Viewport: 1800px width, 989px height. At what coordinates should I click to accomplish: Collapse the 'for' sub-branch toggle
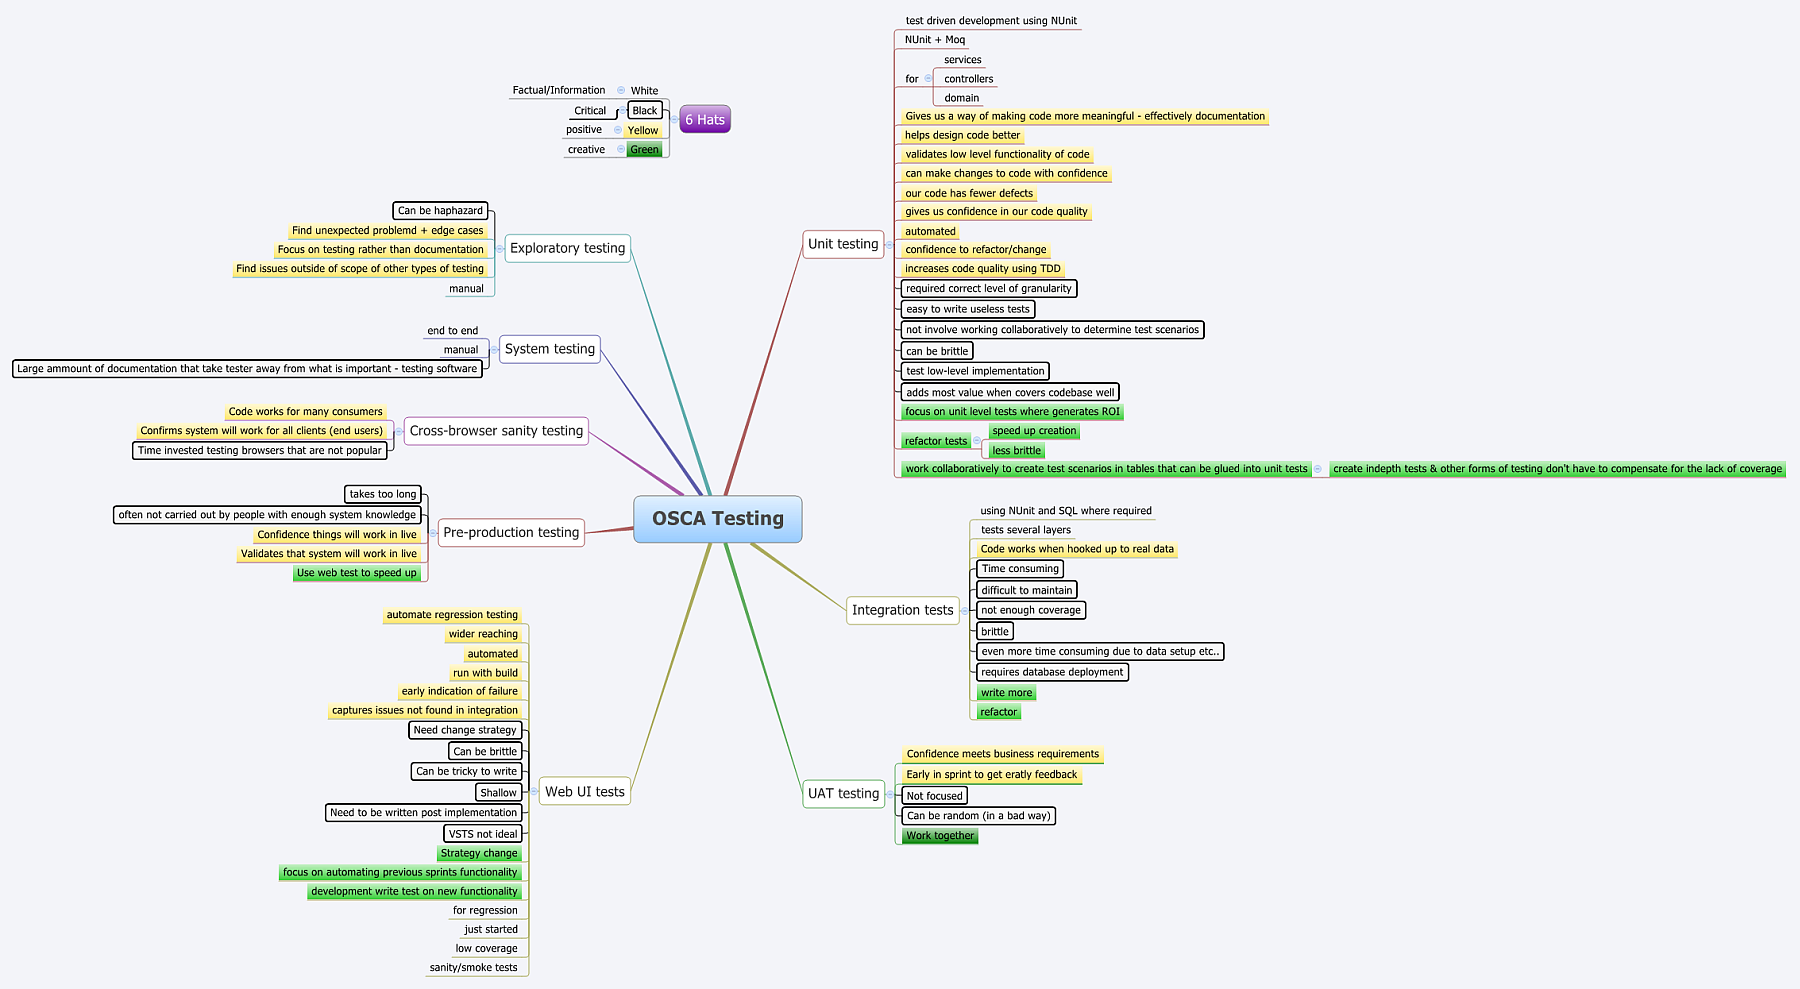click(x=928, y=79)
